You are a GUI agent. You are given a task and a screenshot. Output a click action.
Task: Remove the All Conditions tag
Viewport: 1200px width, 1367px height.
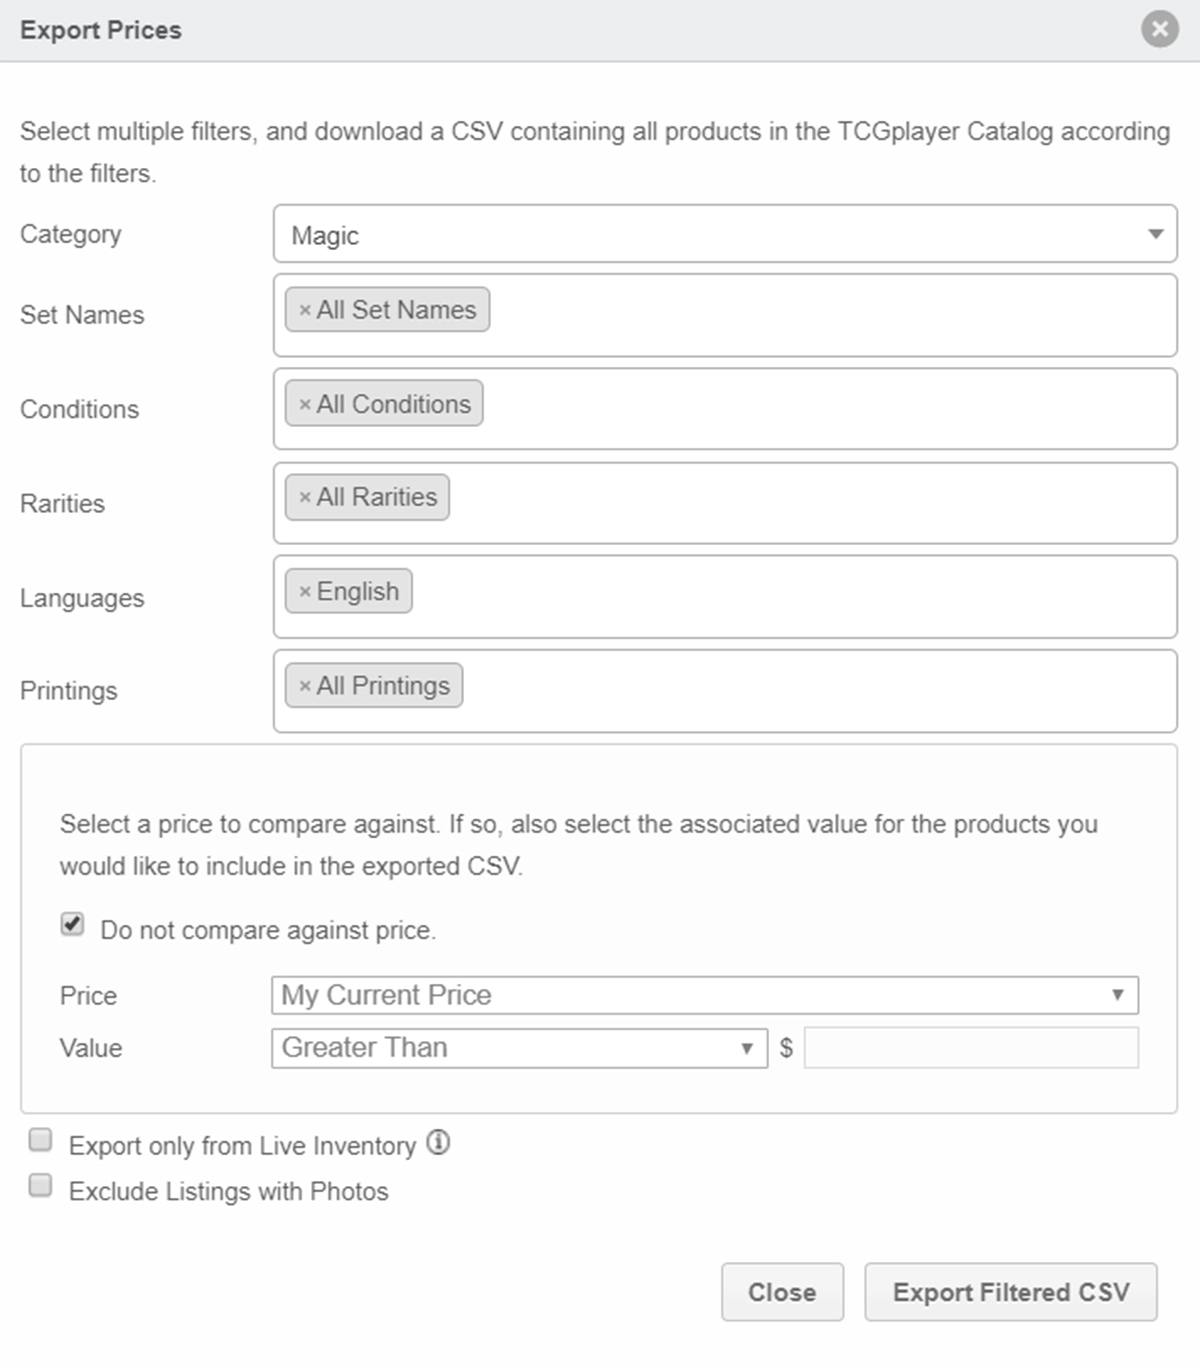pyautogui.click(x=305, y=404)
